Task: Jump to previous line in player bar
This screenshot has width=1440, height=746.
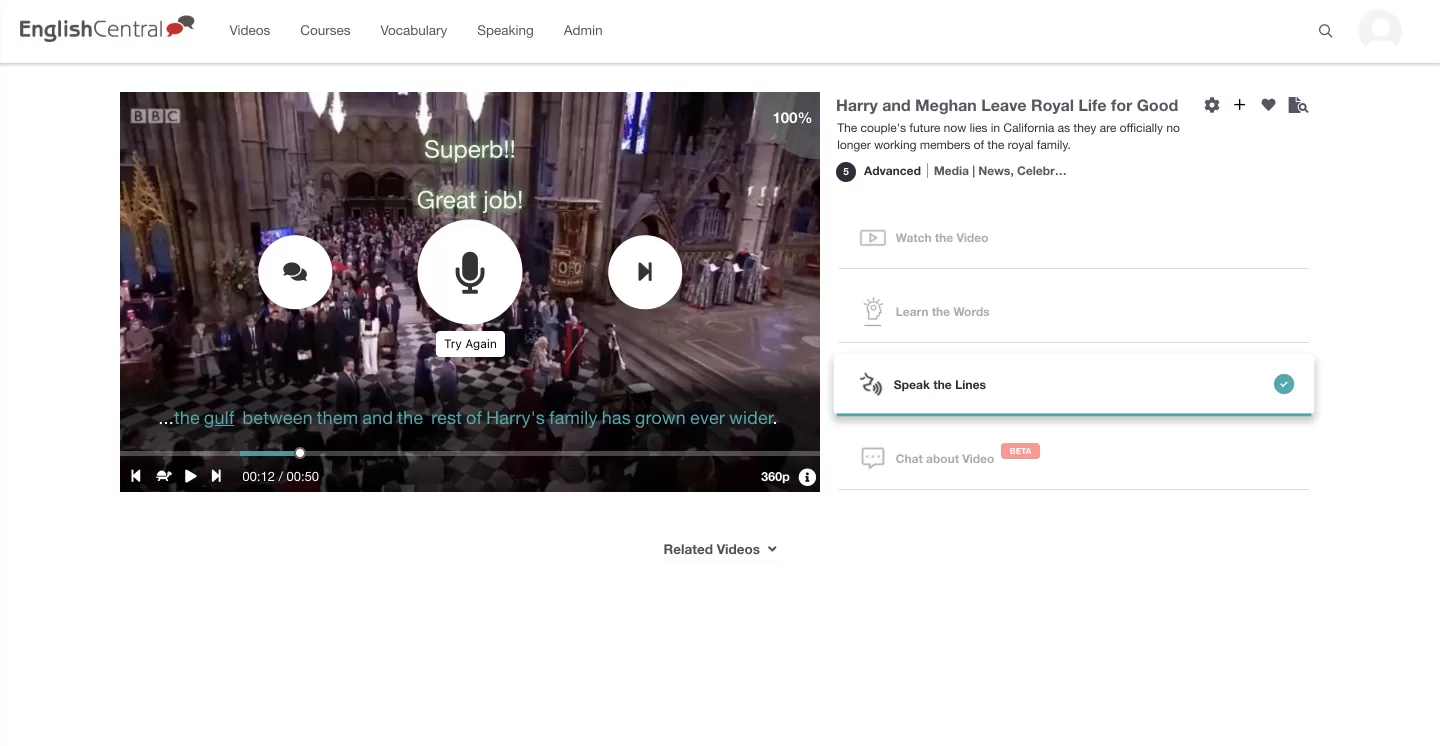Action: point(136,476)
